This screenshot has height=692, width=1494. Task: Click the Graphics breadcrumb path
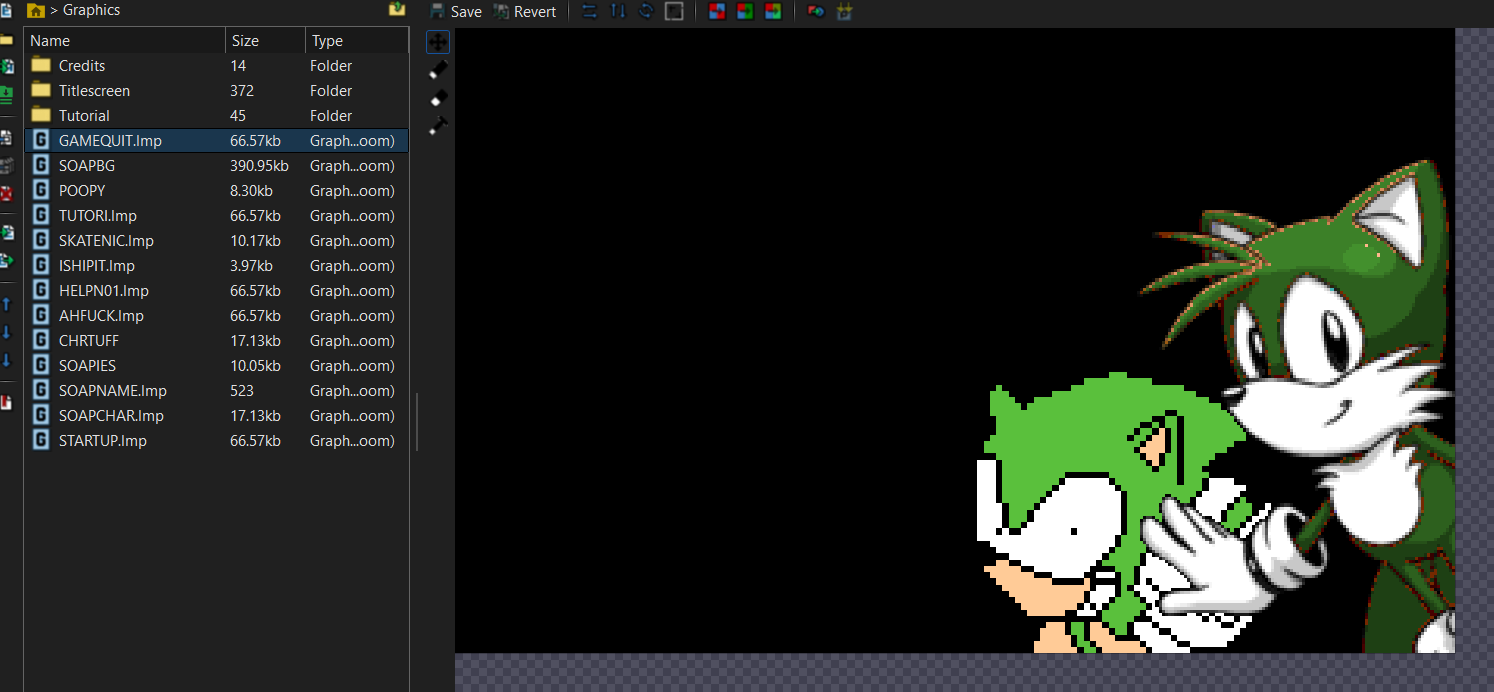pos(91,10)
